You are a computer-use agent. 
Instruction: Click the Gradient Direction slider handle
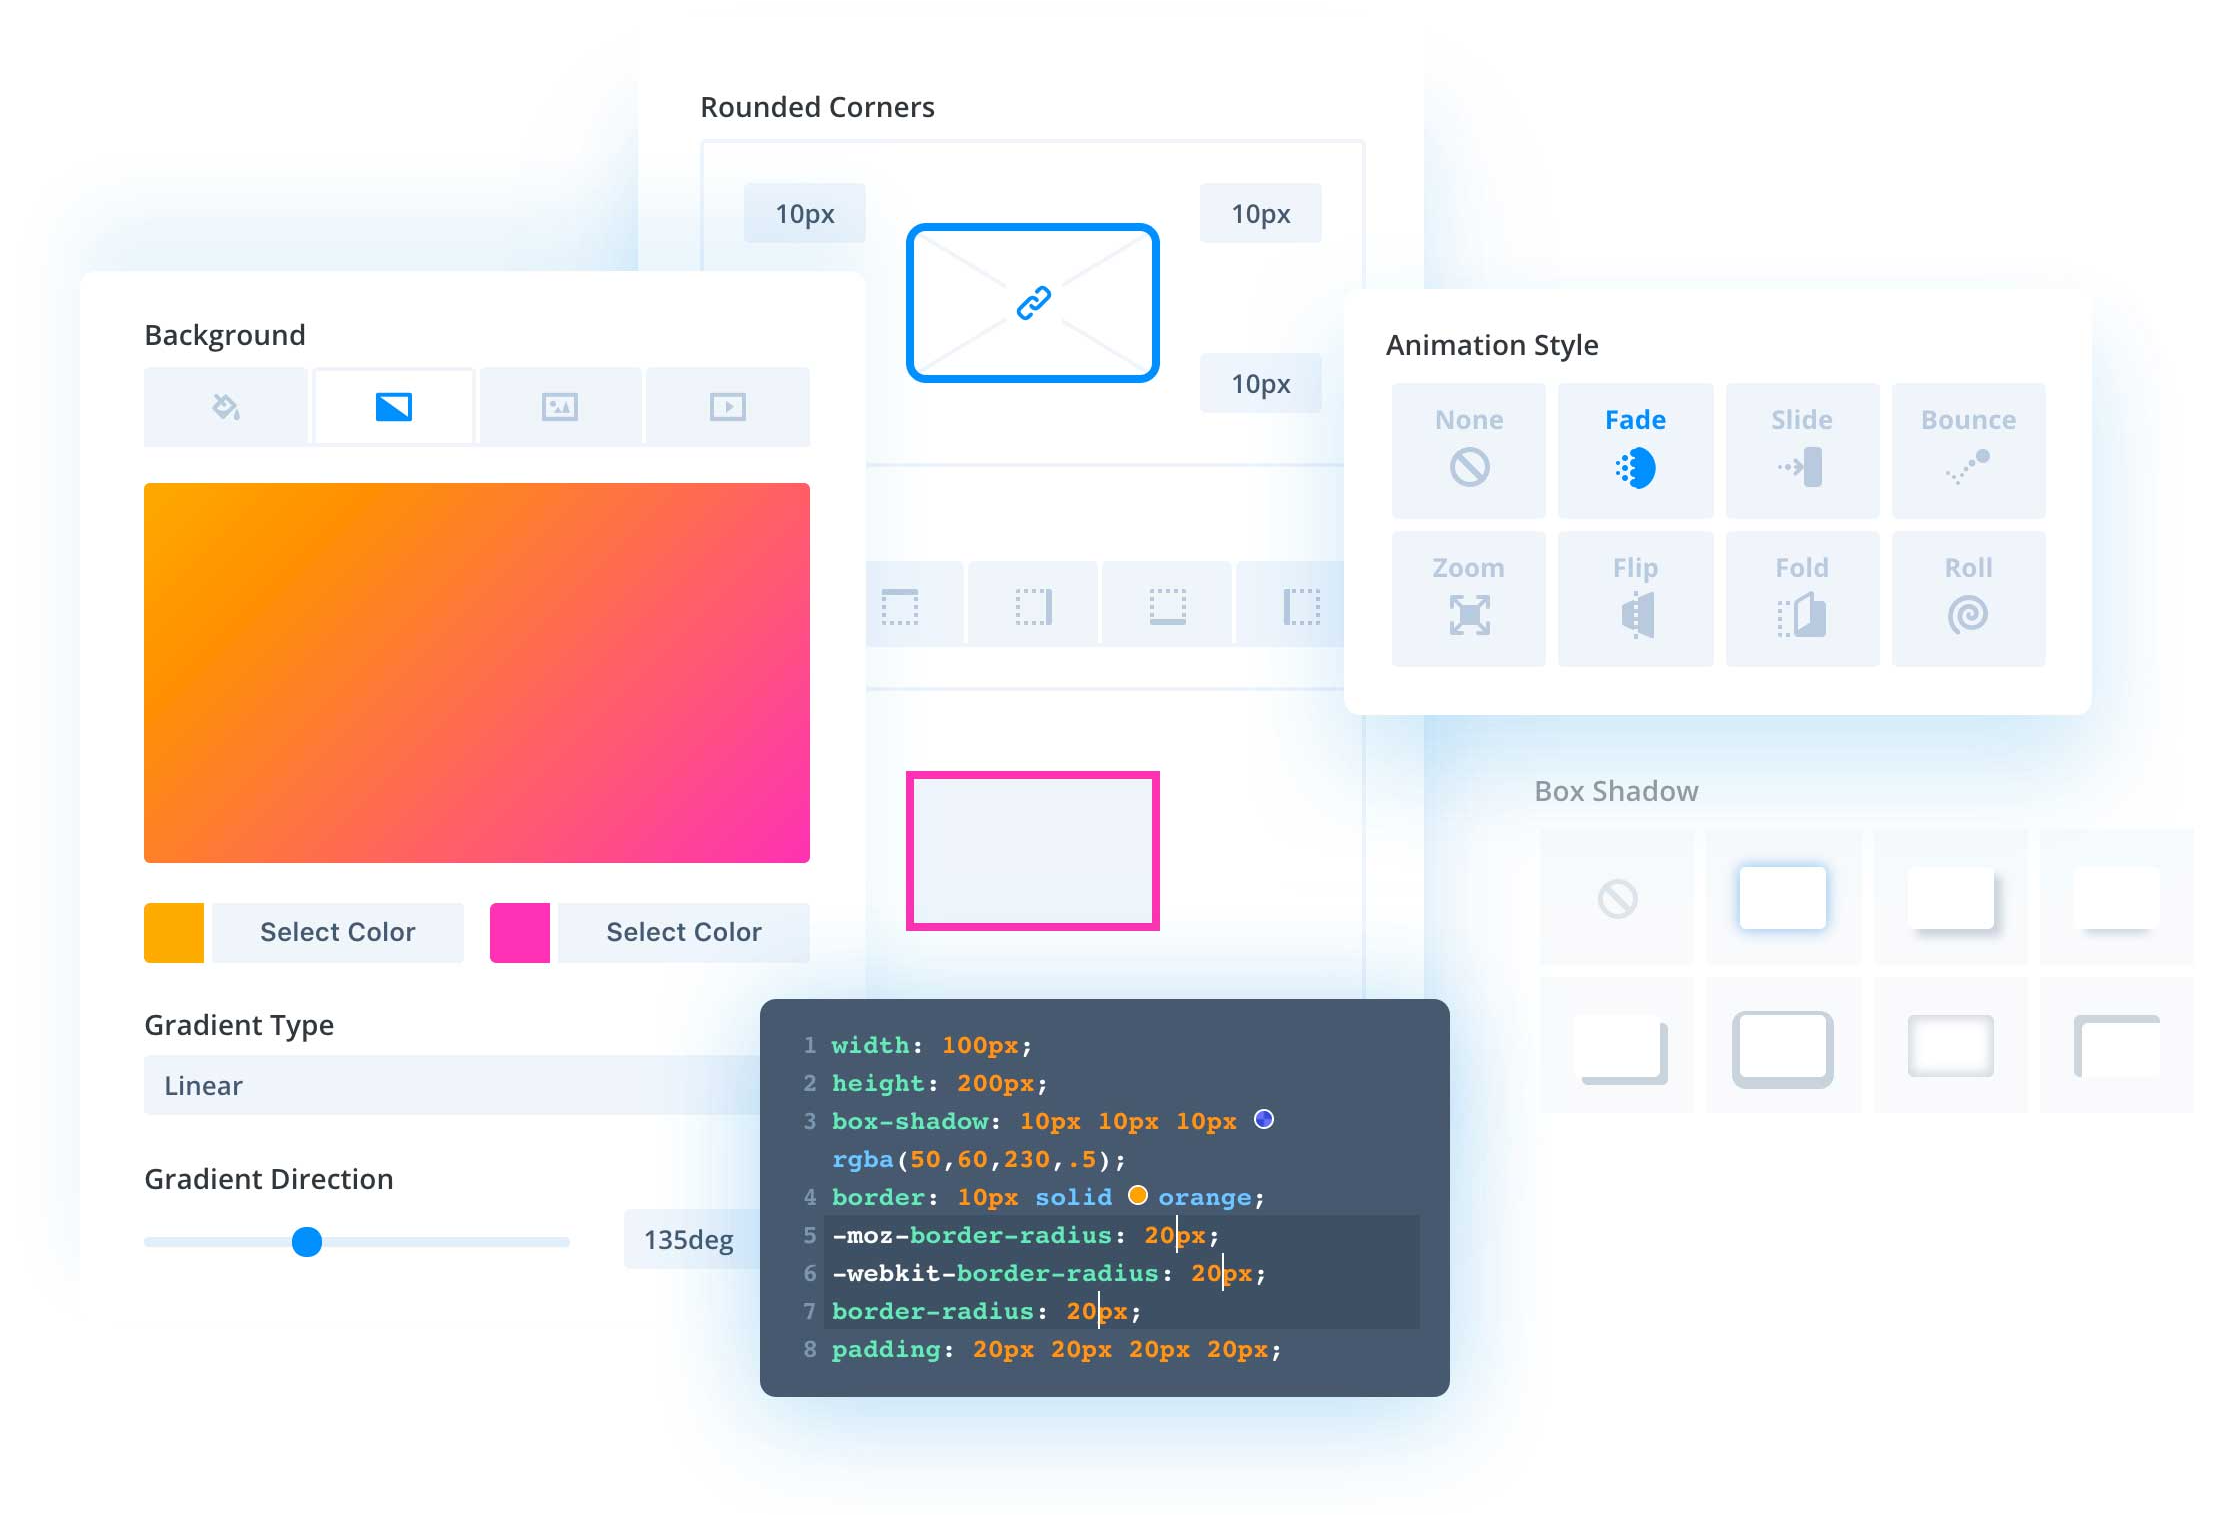[x=307, y=1242]
